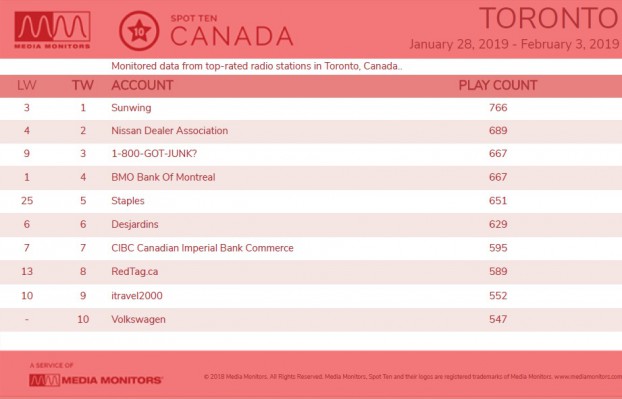Click the Sunwing play count 766

498,108
